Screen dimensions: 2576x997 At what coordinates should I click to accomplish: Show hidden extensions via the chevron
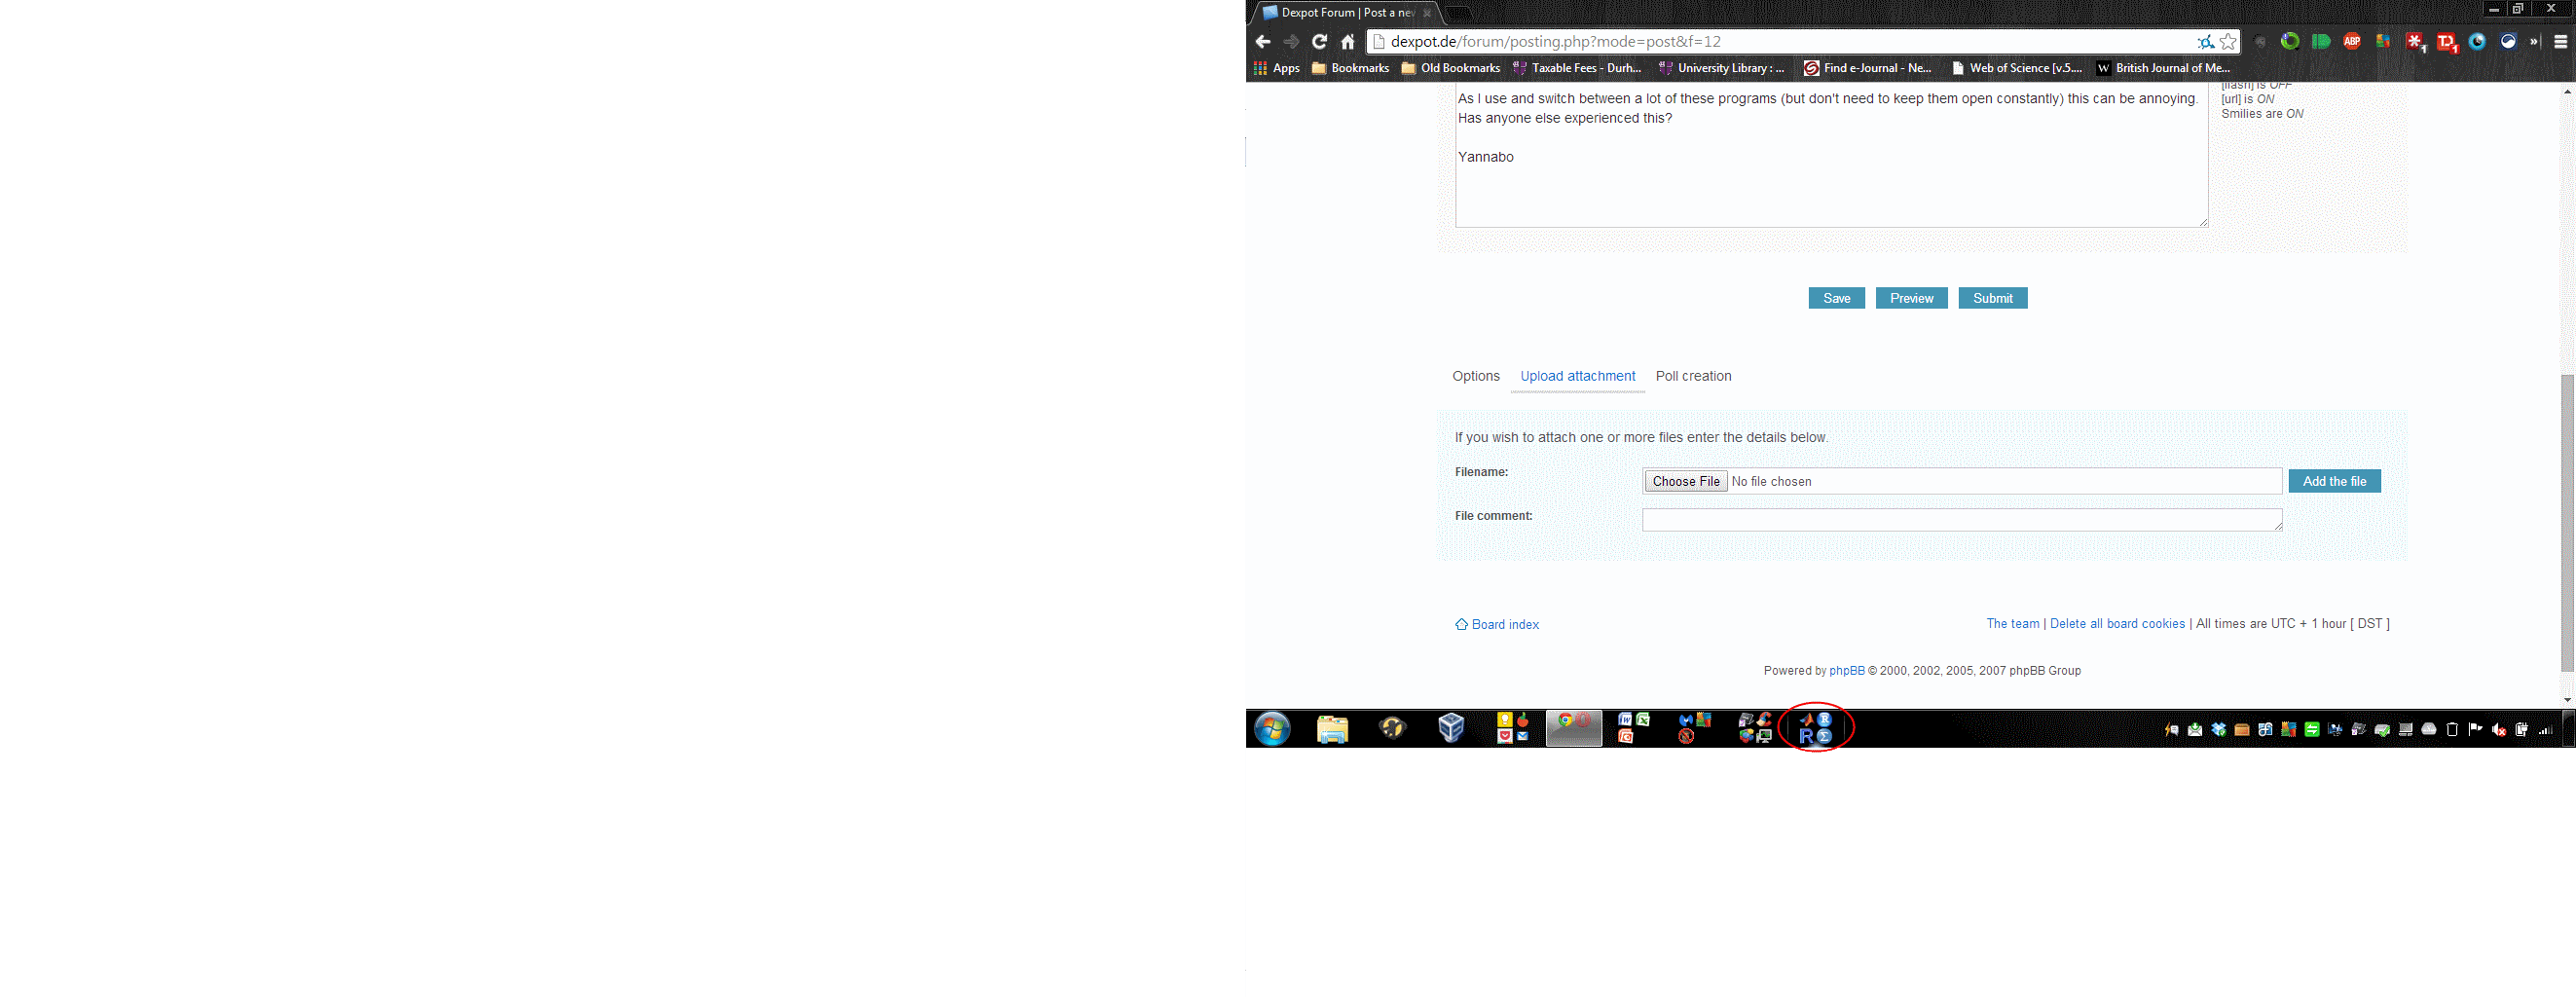2534,42
